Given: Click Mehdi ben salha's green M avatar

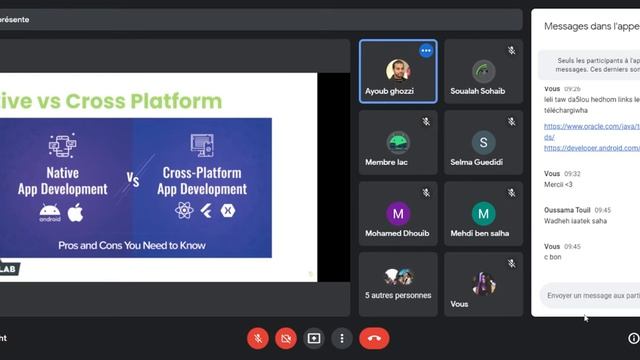Looking at the screenshot, I should [x=483, y=213].
